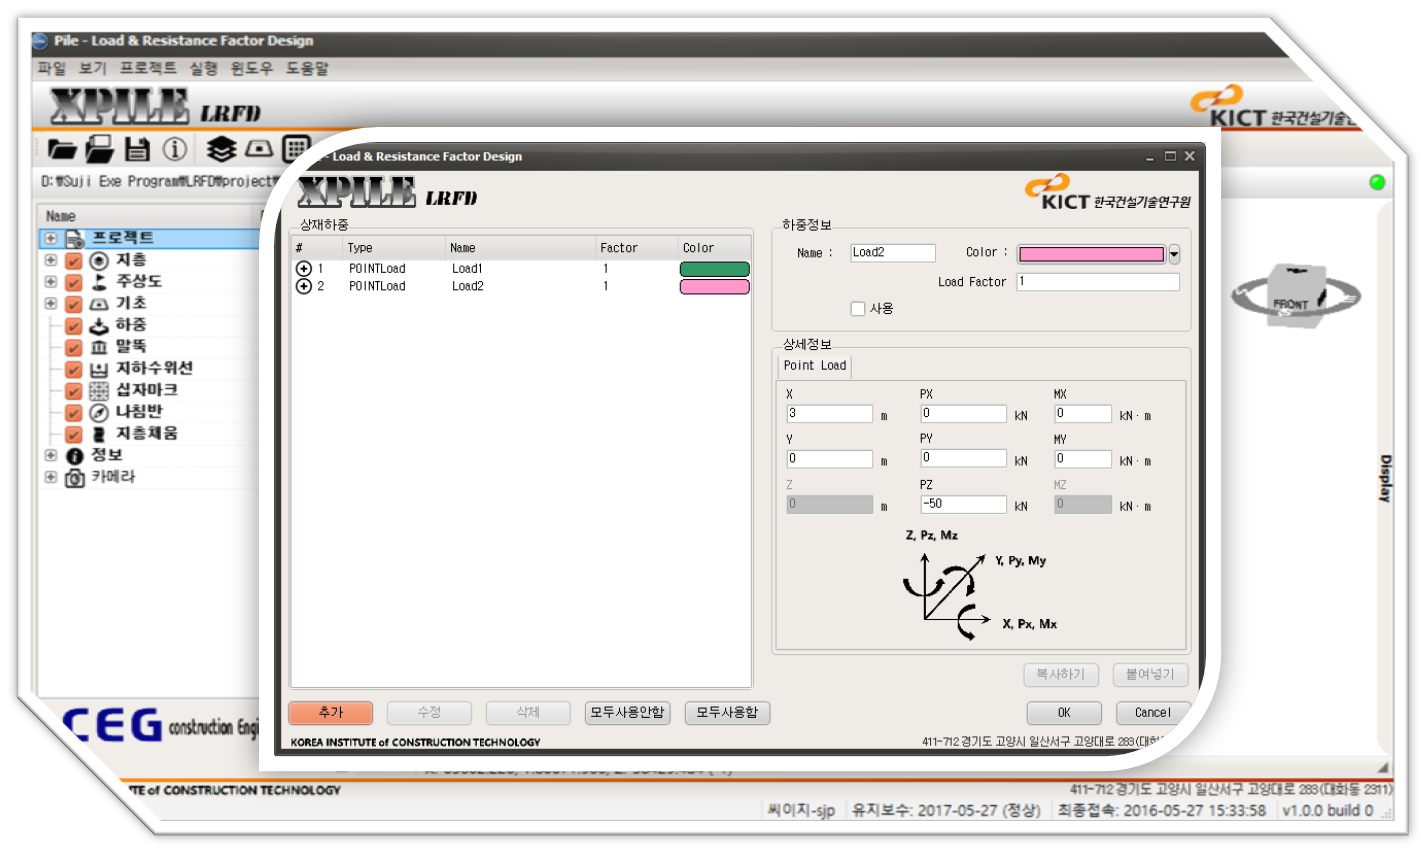This screenshot has height=851, width=1425.
Task: Click the Cancel button
Action: tap(1152, 712)
